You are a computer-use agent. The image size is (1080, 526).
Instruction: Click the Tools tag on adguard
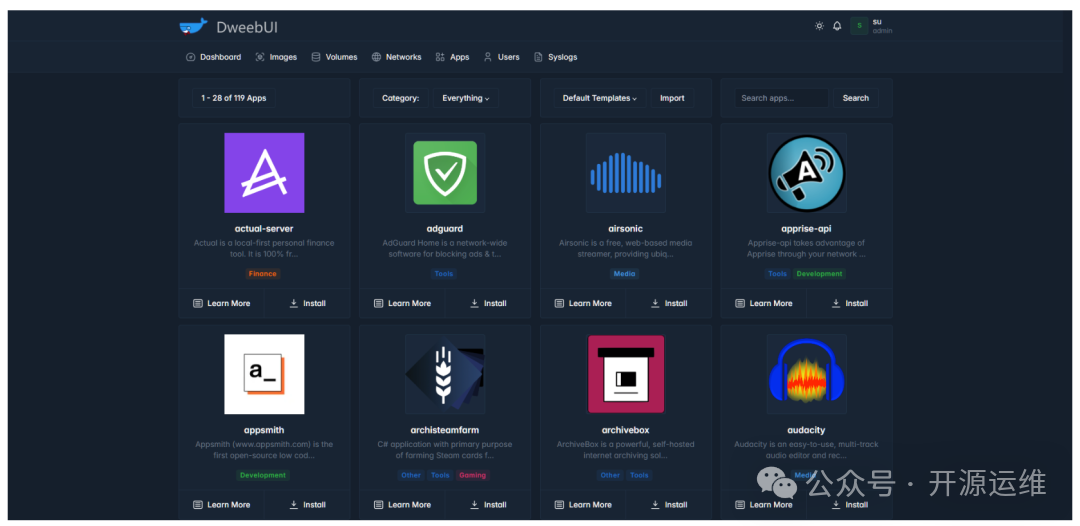(x=444, y=274)
